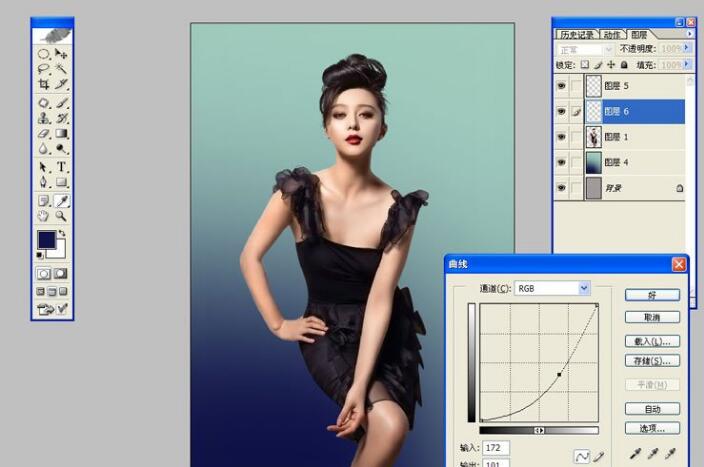Enable Standard edit mode
The image size is (704, 467).
[x=44, y=273]
